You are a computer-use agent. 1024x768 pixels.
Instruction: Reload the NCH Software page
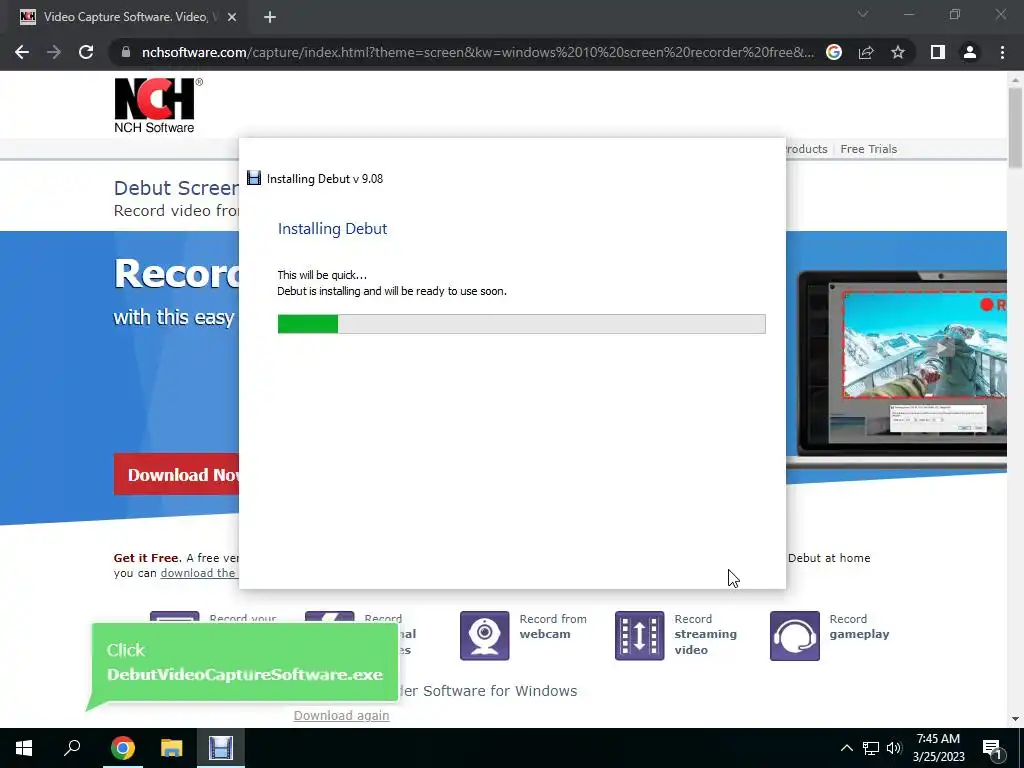[x=86, y=52]
